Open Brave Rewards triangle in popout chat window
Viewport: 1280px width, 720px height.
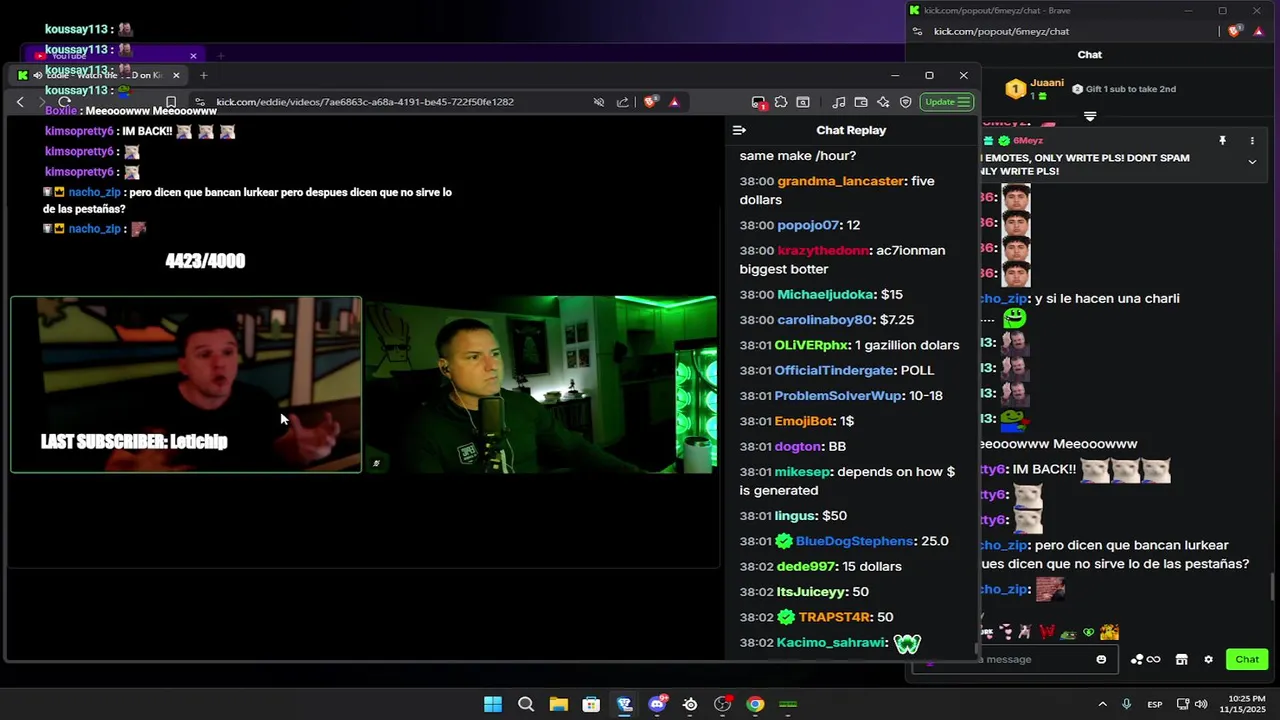pyautogui.click(x=1259, y=32)
